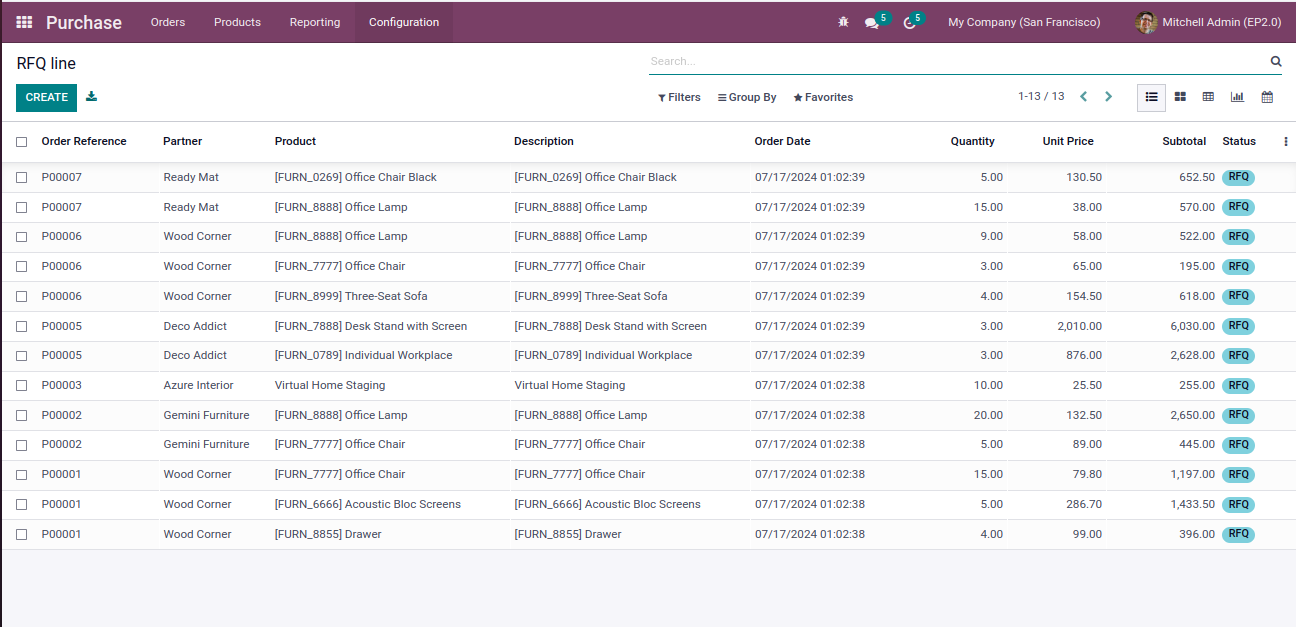This screenshot has width=1296, height=627.
Task: Switch to calendar view
Action: click(1267, 97)
